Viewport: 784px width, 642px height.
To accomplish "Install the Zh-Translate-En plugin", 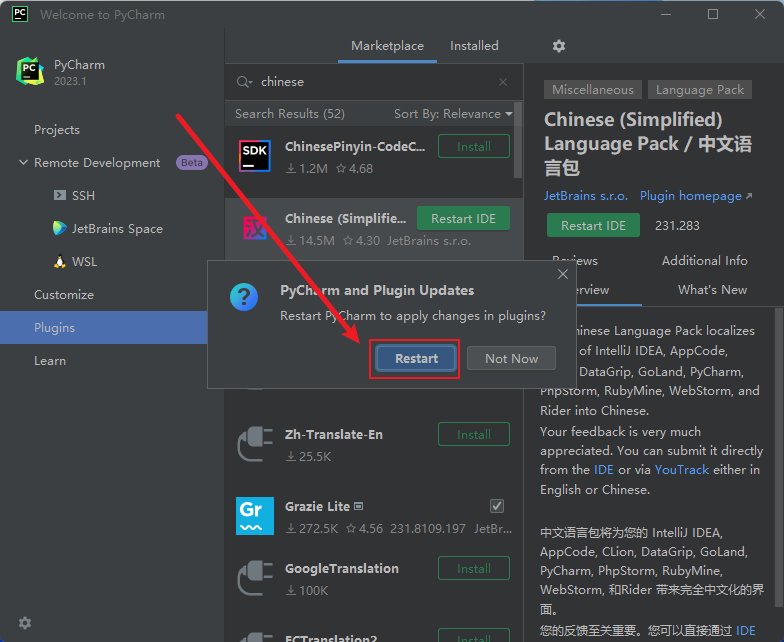I will (474, 434).
